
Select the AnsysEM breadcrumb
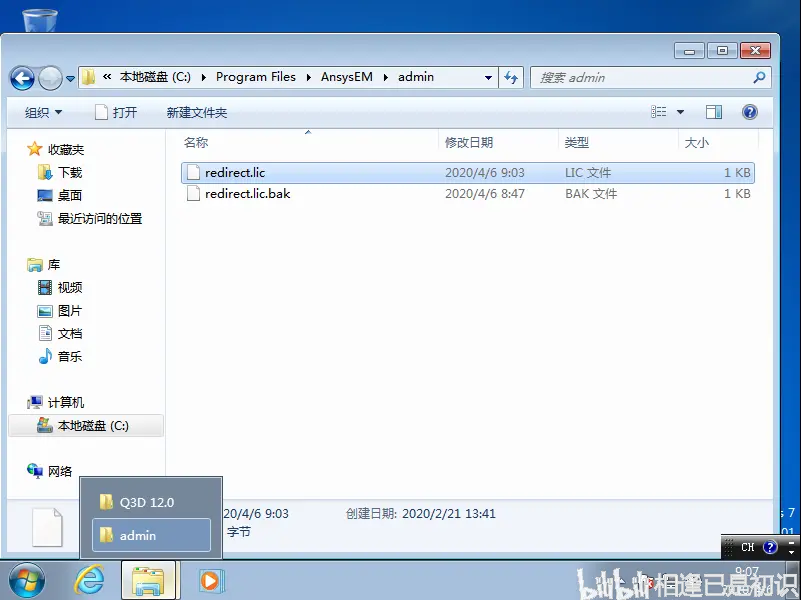347,77
